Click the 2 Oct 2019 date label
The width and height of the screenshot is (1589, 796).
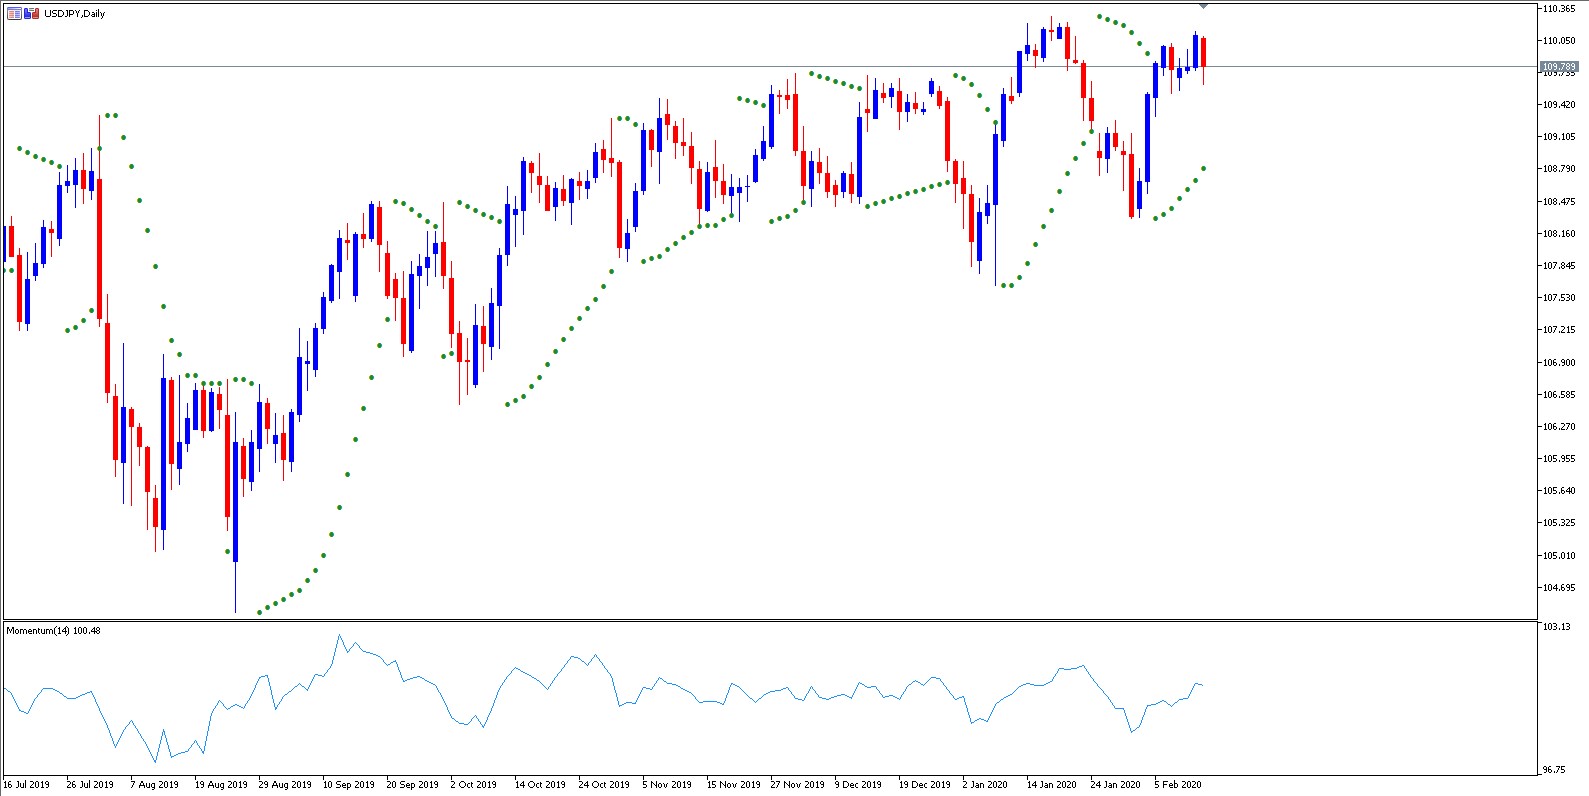tap(473, 785)
